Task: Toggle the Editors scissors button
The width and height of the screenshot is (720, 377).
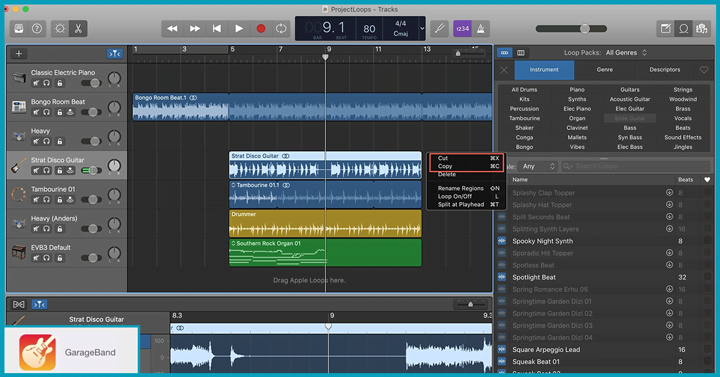Action: 78,28
